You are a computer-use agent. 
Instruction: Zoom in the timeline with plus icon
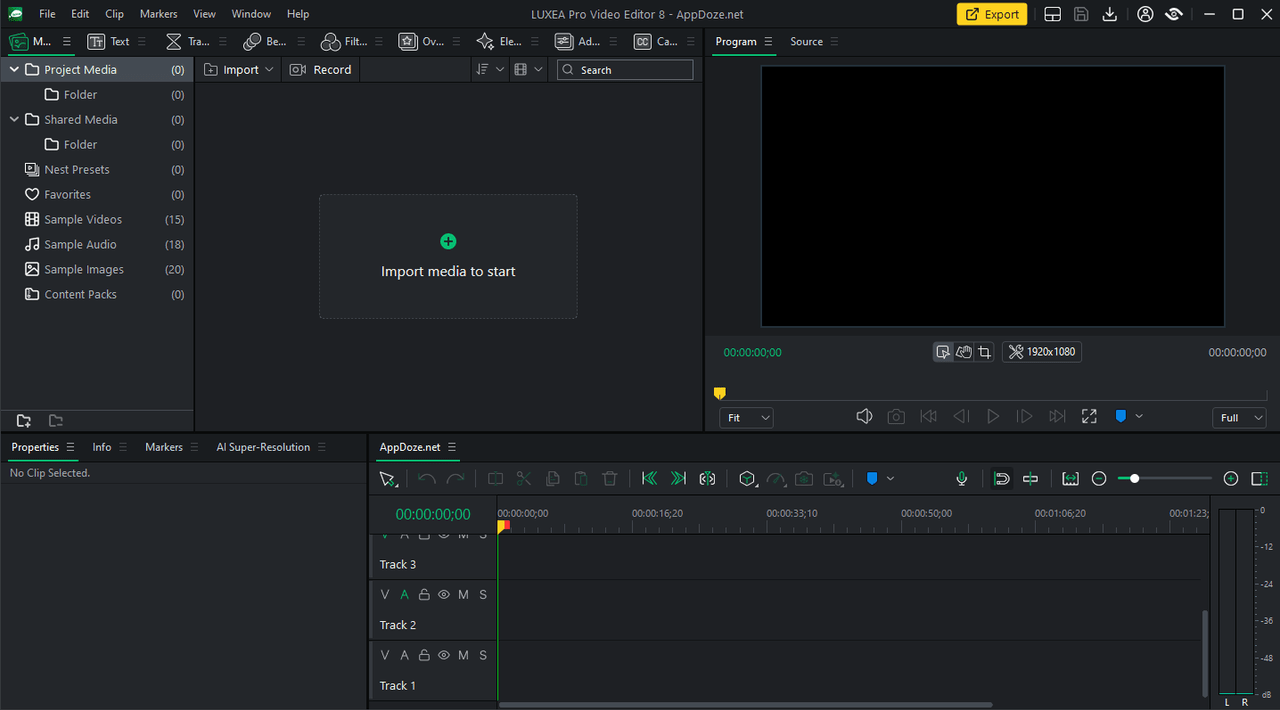tap(1231, 479)
